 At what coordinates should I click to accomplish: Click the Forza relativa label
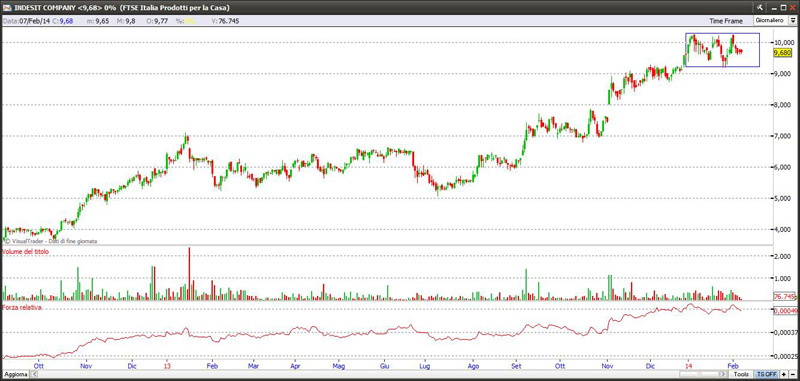coord(22,308)
